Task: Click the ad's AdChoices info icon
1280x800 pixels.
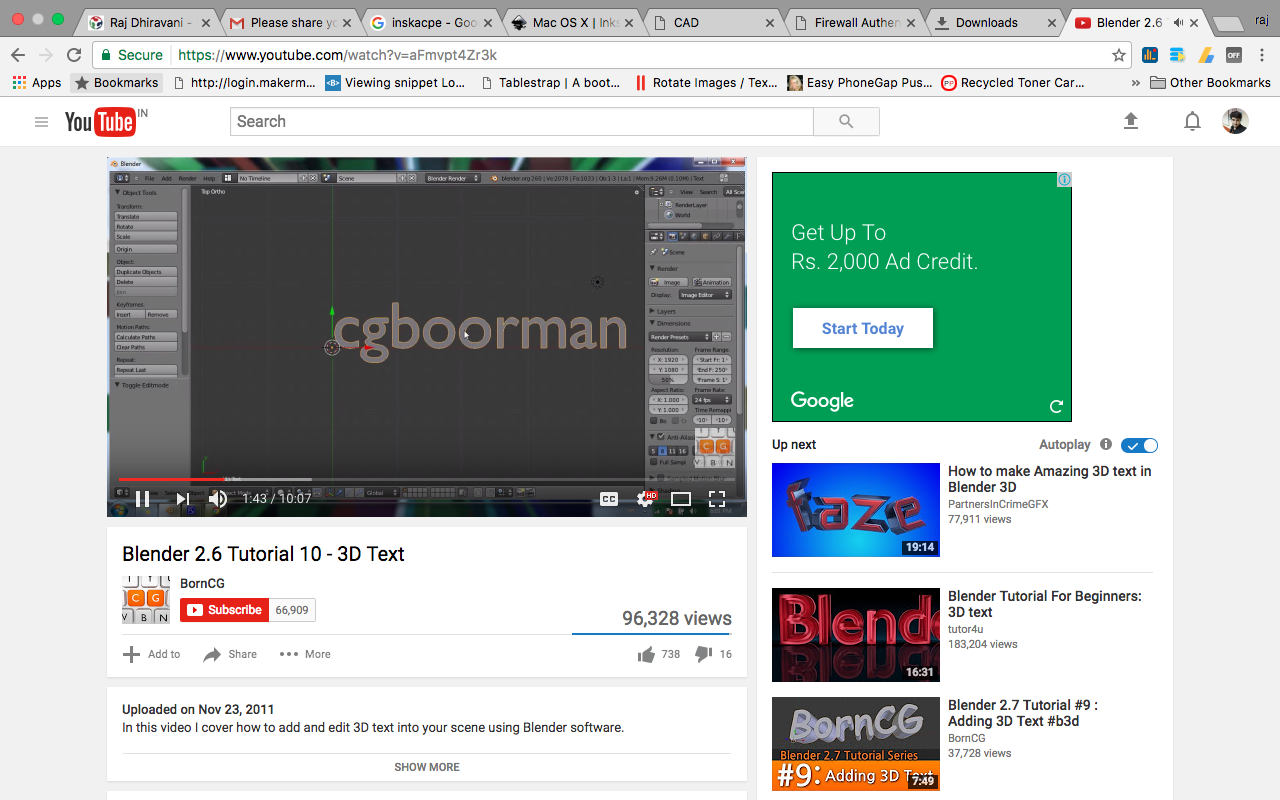Action: pos(1064,180)
